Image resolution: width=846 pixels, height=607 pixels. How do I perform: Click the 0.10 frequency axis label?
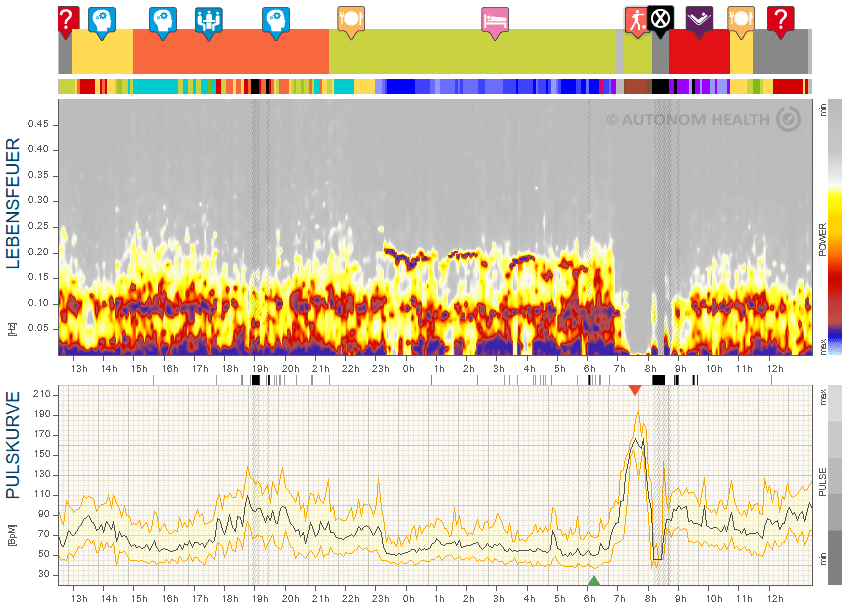(38, 303)
